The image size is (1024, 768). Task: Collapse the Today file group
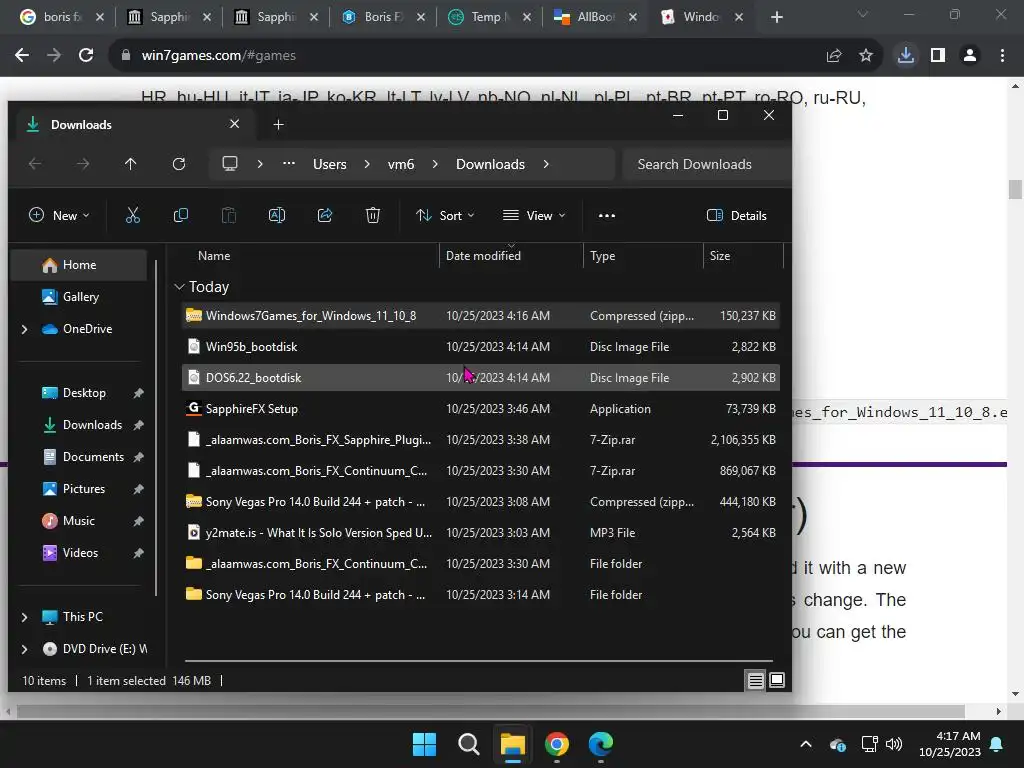tap(180, 287)
